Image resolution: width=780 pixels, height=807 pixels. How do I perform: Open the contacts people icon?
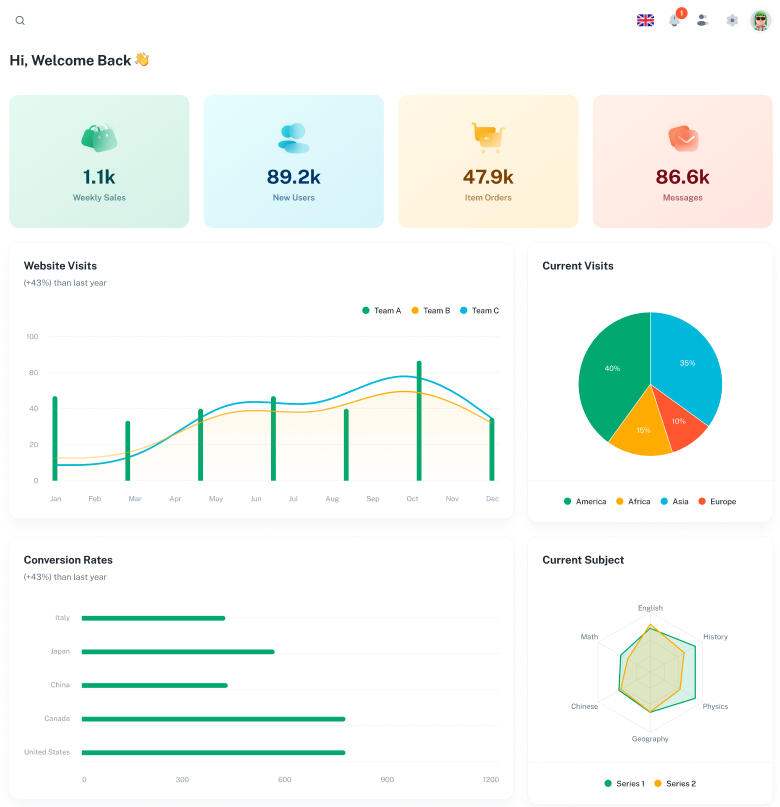pyautogui.click(x=703, y=20)
